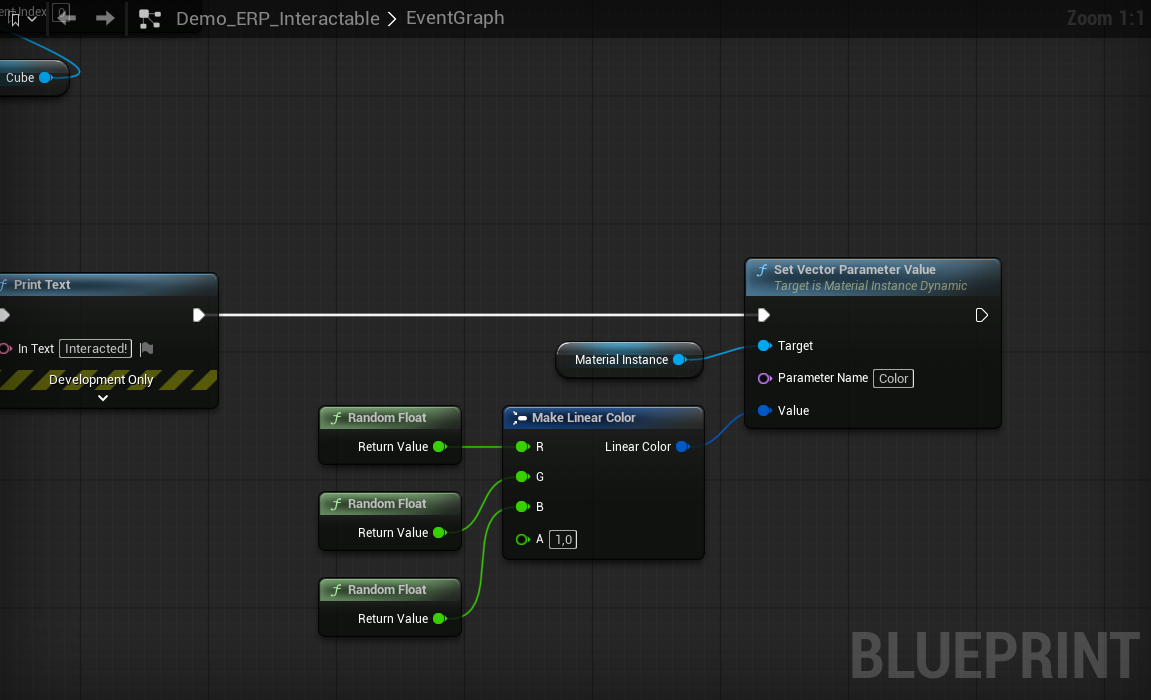Select the Material Instance variable node

click(629, 360)
